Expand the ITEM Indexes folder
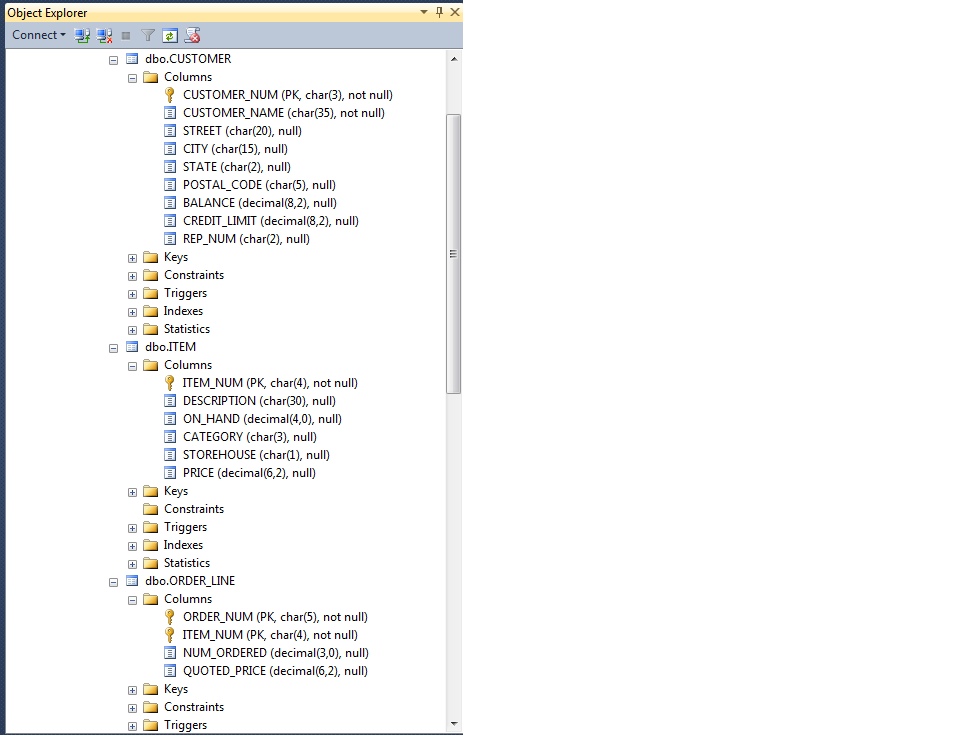 [132, 546]
